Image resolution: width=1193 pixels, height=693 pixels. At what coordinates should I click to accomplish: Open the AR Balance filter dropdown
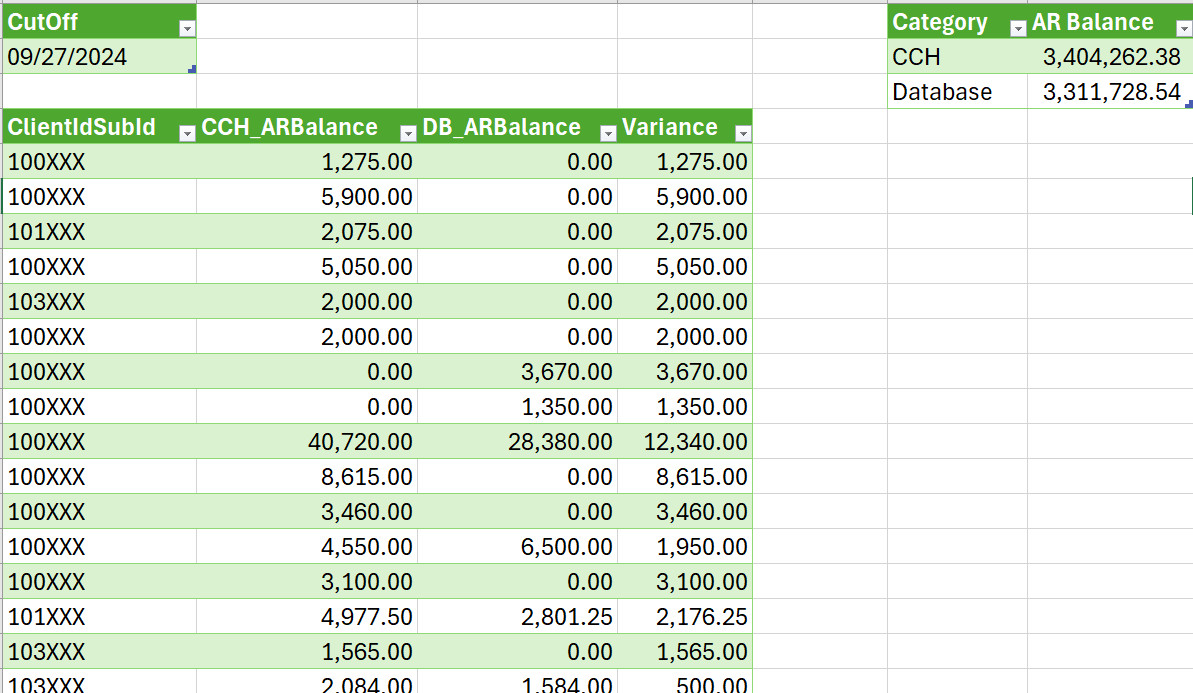point(1184,29)
